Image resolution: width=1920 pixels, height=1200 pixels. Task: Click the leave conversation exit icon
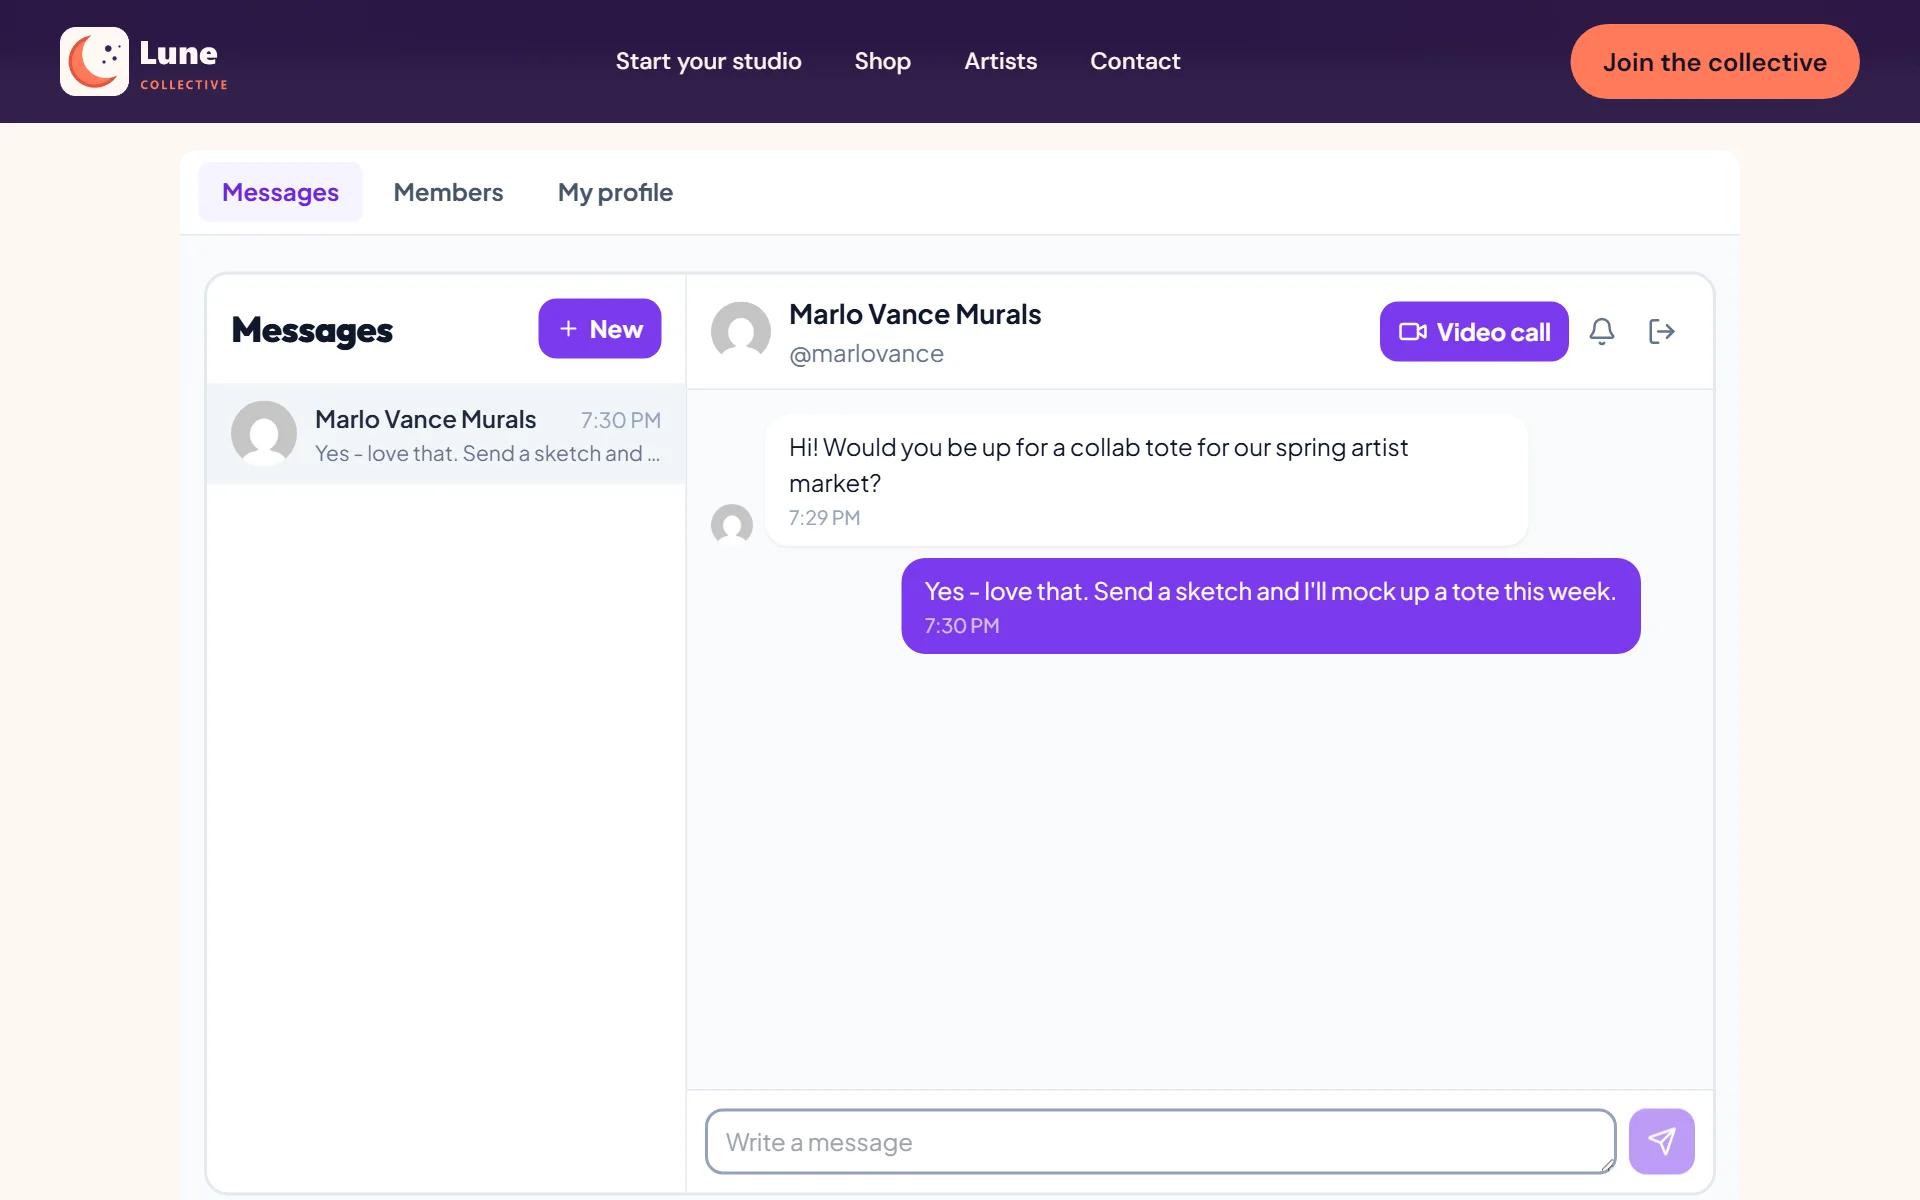pos(1661,331)
